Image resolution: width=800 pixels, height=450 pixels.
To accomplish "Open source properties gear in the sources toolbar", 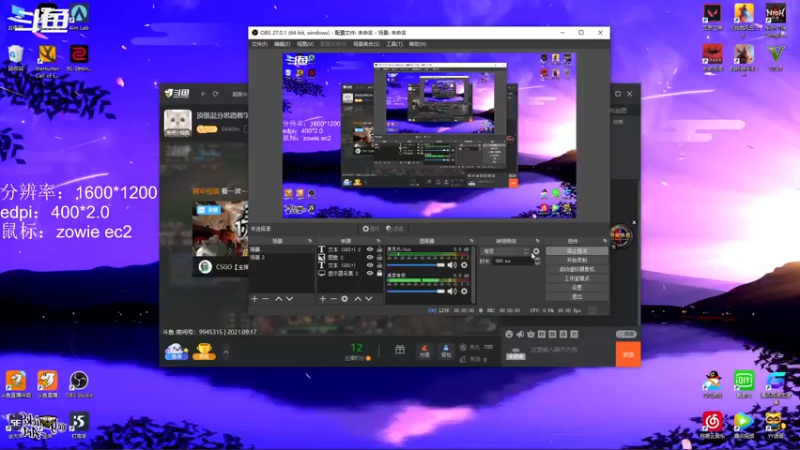I will [x=344, y=298].
